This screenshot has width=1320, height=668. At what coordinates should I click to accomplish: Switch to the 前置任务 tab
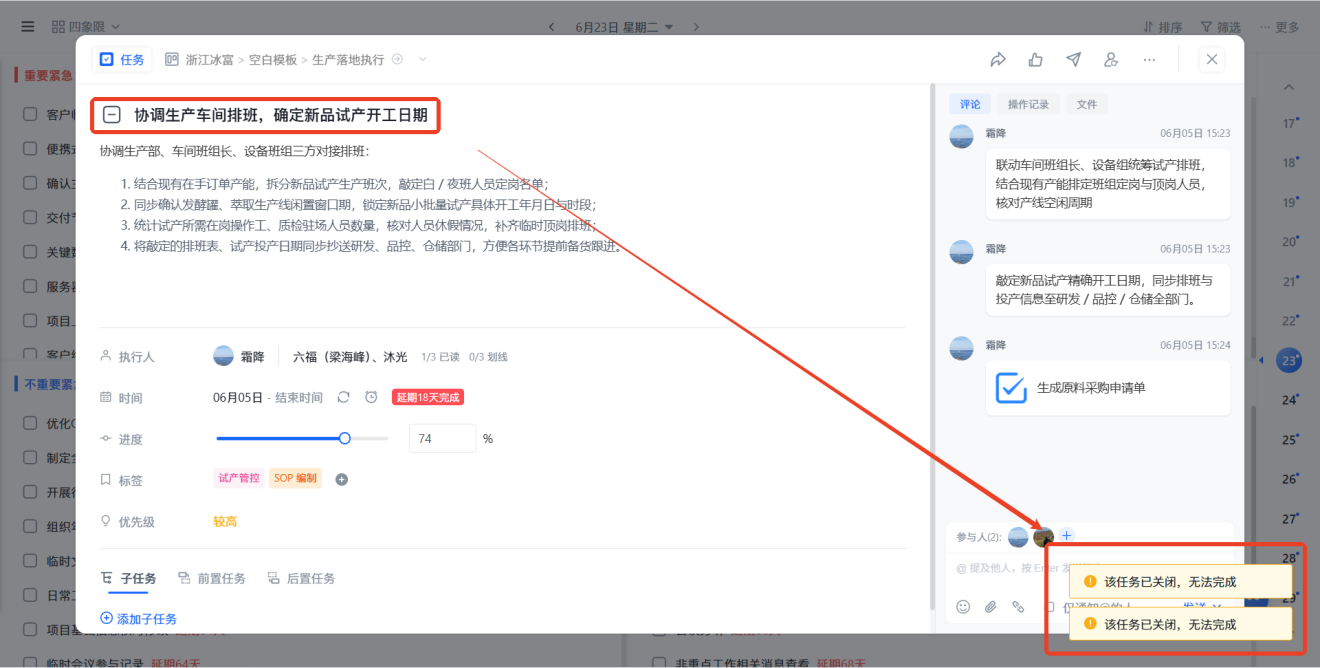click(212, 578)
